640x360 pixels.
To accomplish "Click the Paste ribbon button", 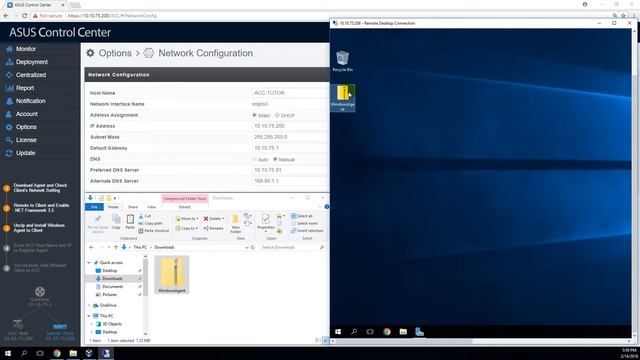I will (x=130, y=222).
